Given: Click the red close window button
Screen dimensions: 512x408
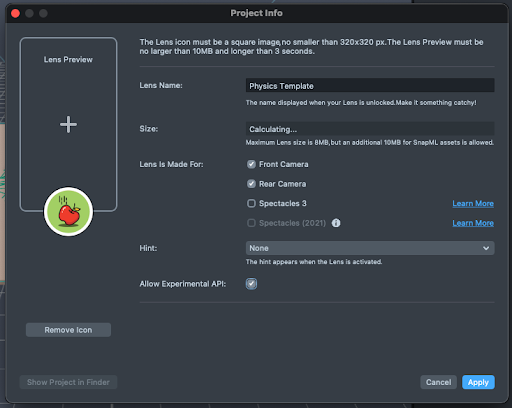Looking at the screenshot, I should pos(15,13).
